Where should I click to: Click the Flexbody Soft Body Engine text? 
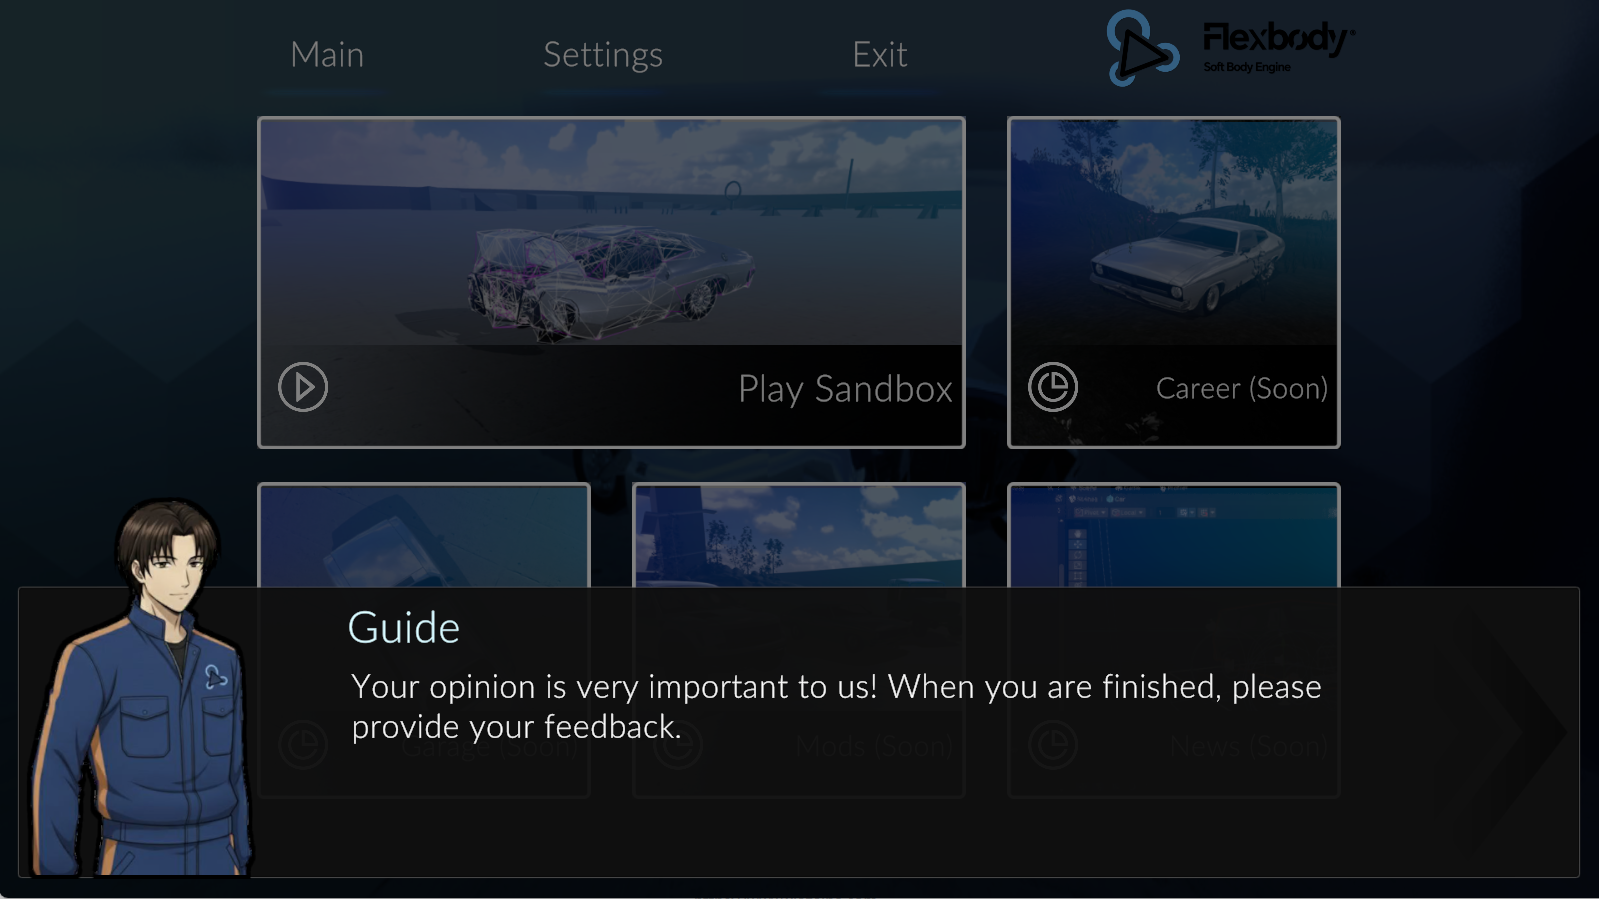click(1278, 47)
